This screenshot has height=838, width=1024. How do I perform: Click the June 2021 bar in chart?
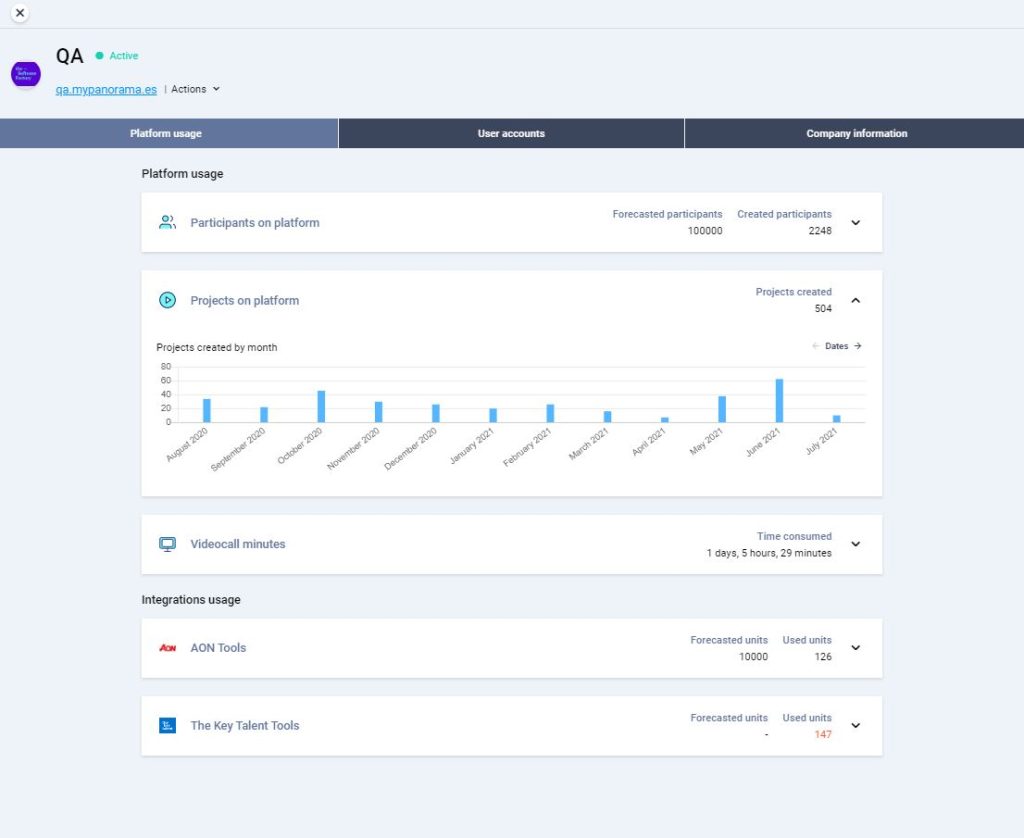tap(779, 401)
